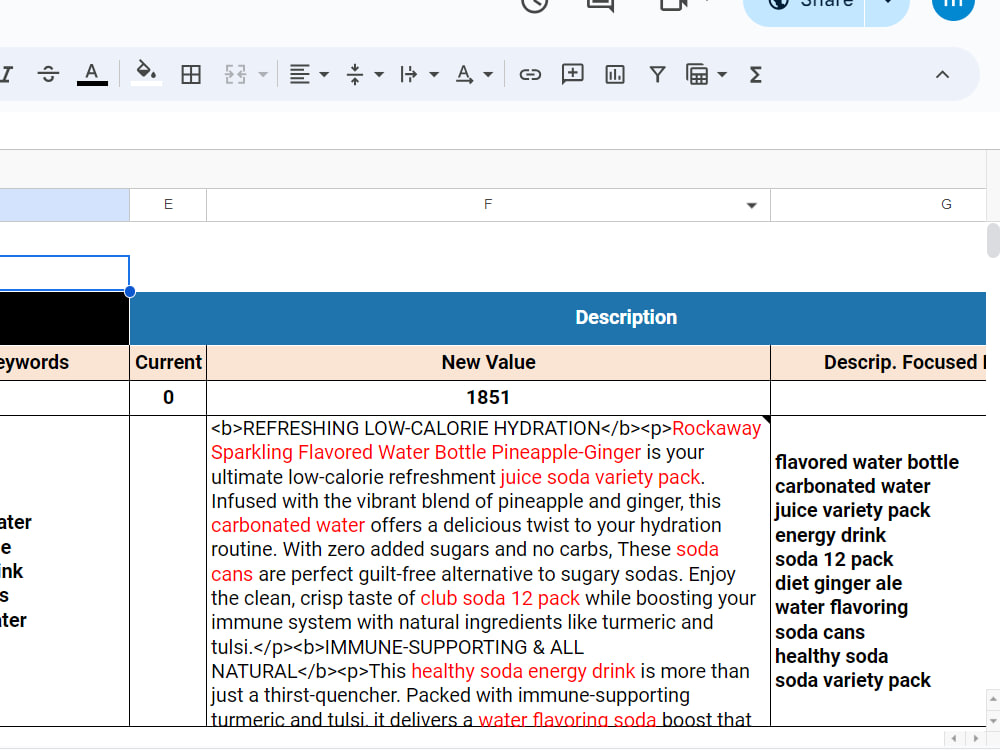Click the scroll left arrow
The height and width of the screenshot is (750, 1000).
coord(954,739)
